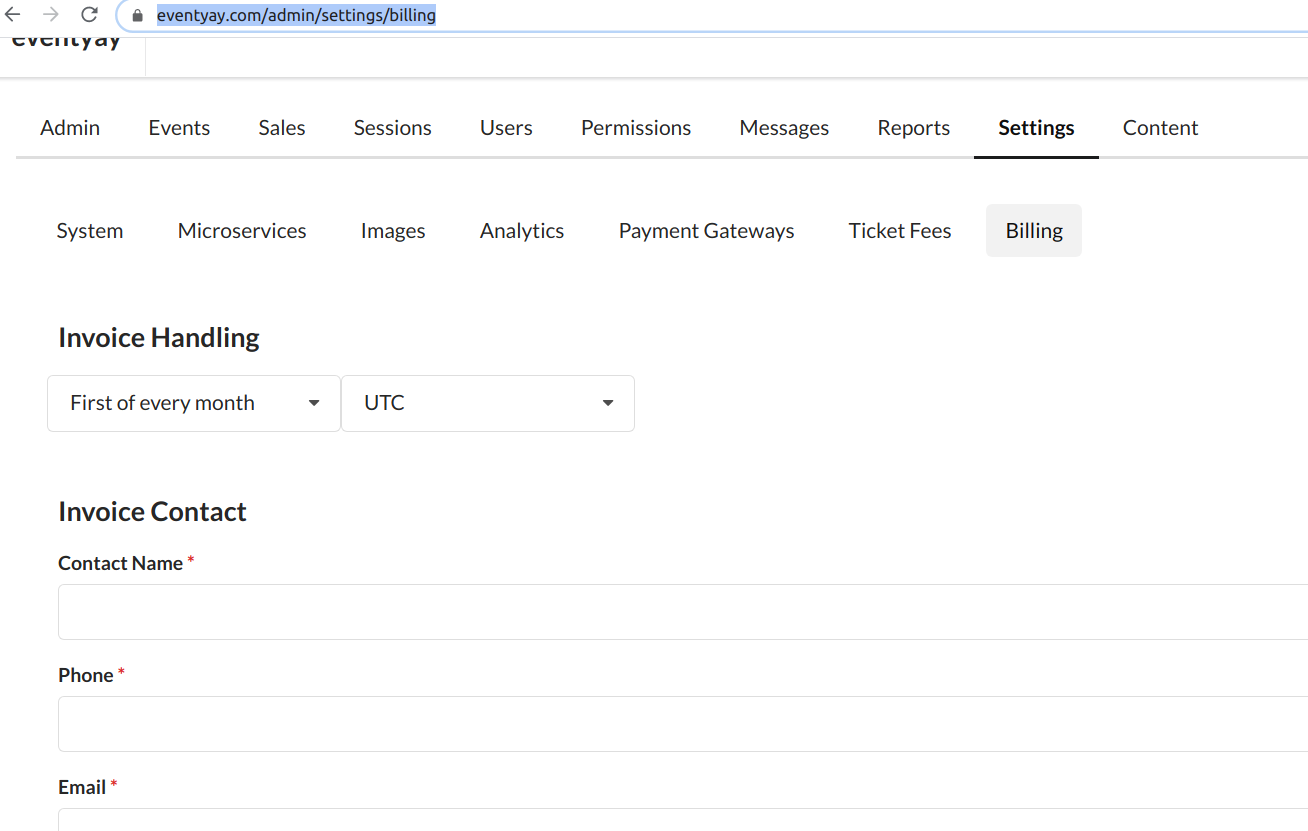1308x831 pixels.
Task: Open the Events tab
Action: [x=179, y=128]
